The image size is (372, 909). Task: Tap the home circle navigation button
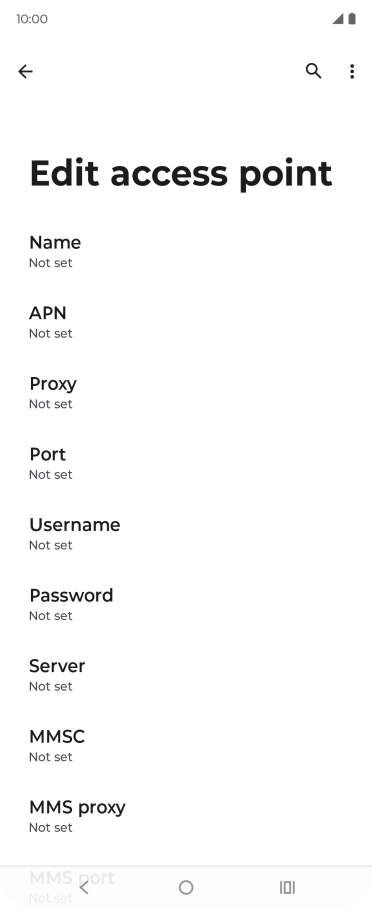(186, 887)
